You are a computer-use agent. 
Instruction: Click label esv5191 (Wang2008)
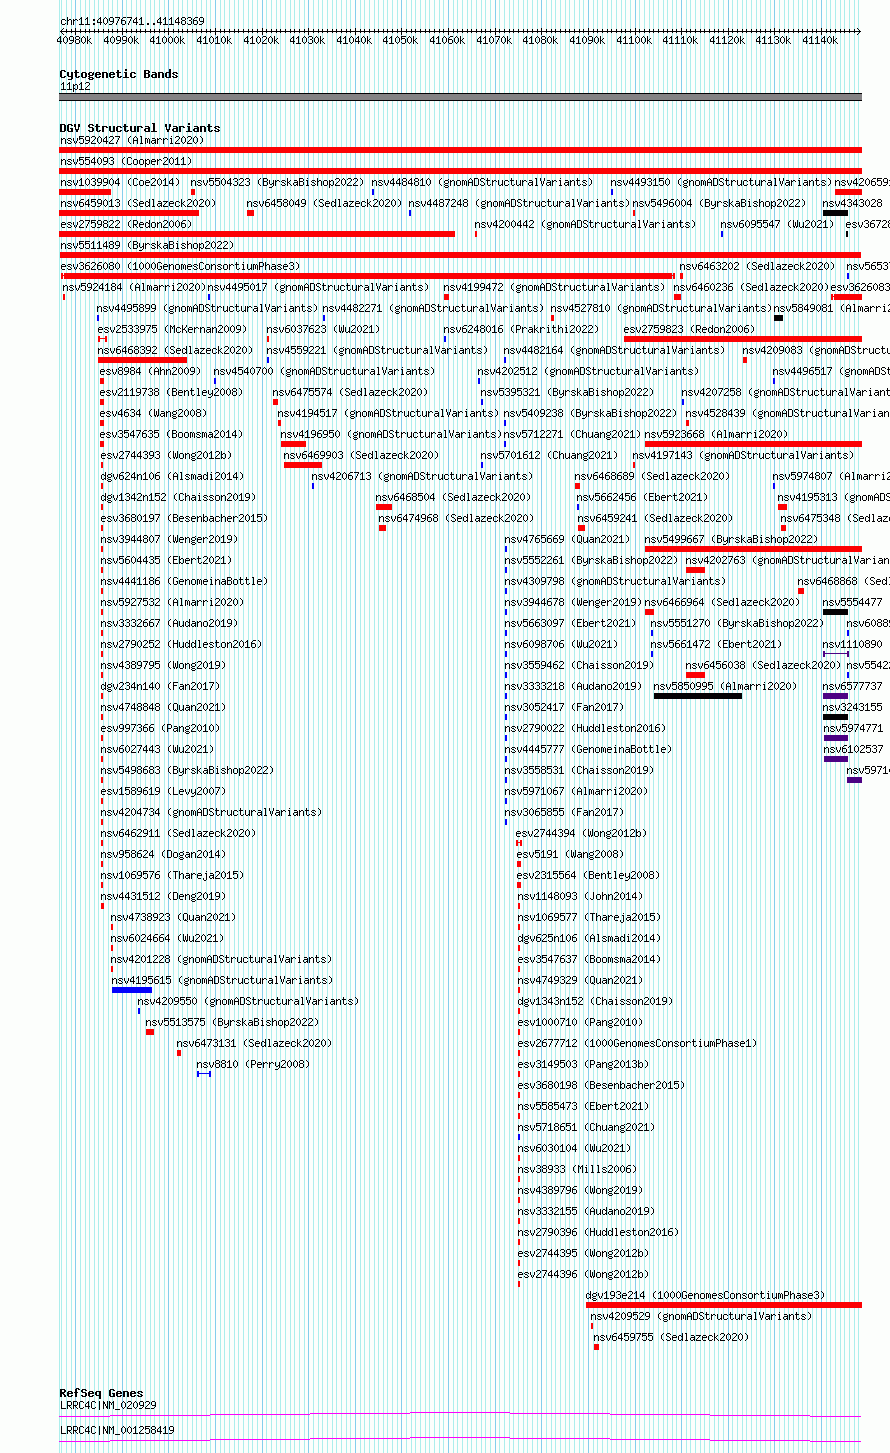click(570, 854)
